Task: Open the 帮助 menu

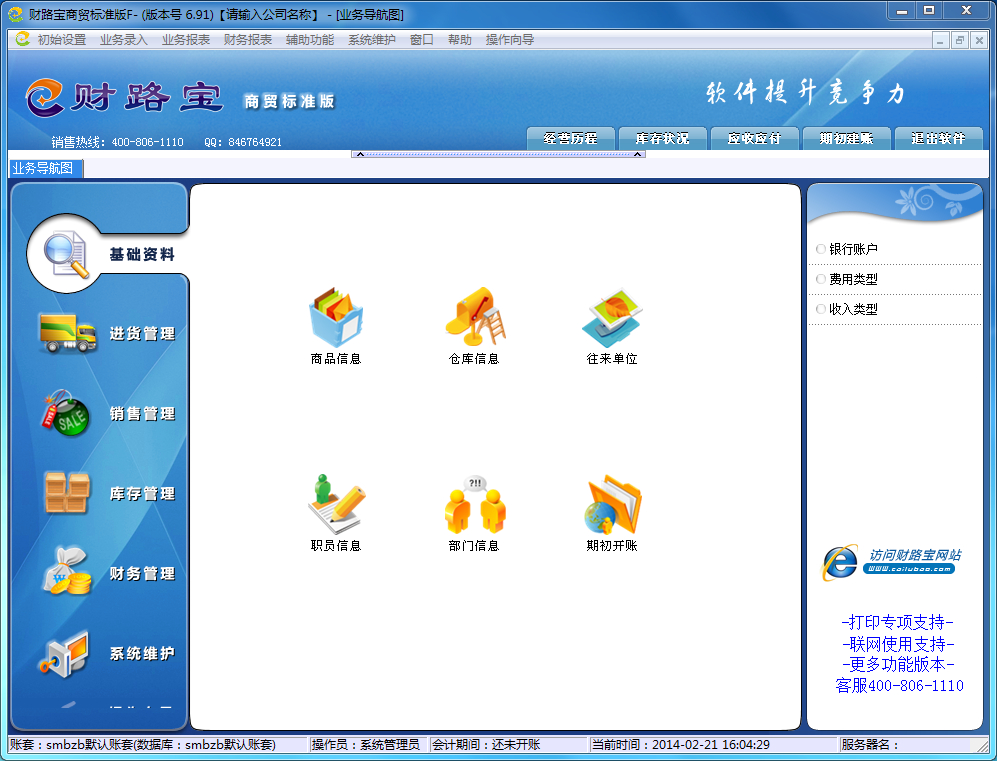Action: coord(460,39)
